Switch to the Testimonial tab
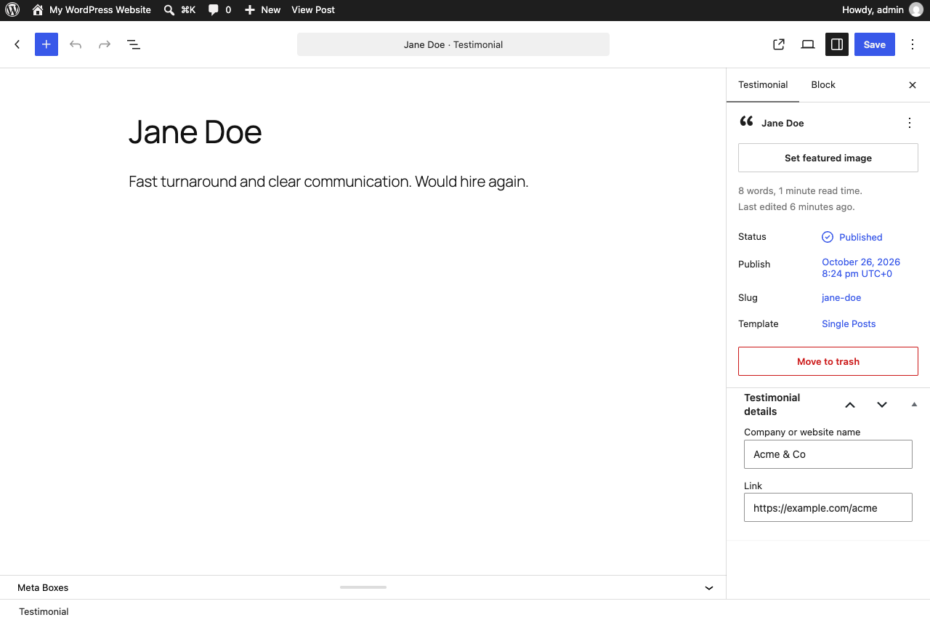 point(763,85)
